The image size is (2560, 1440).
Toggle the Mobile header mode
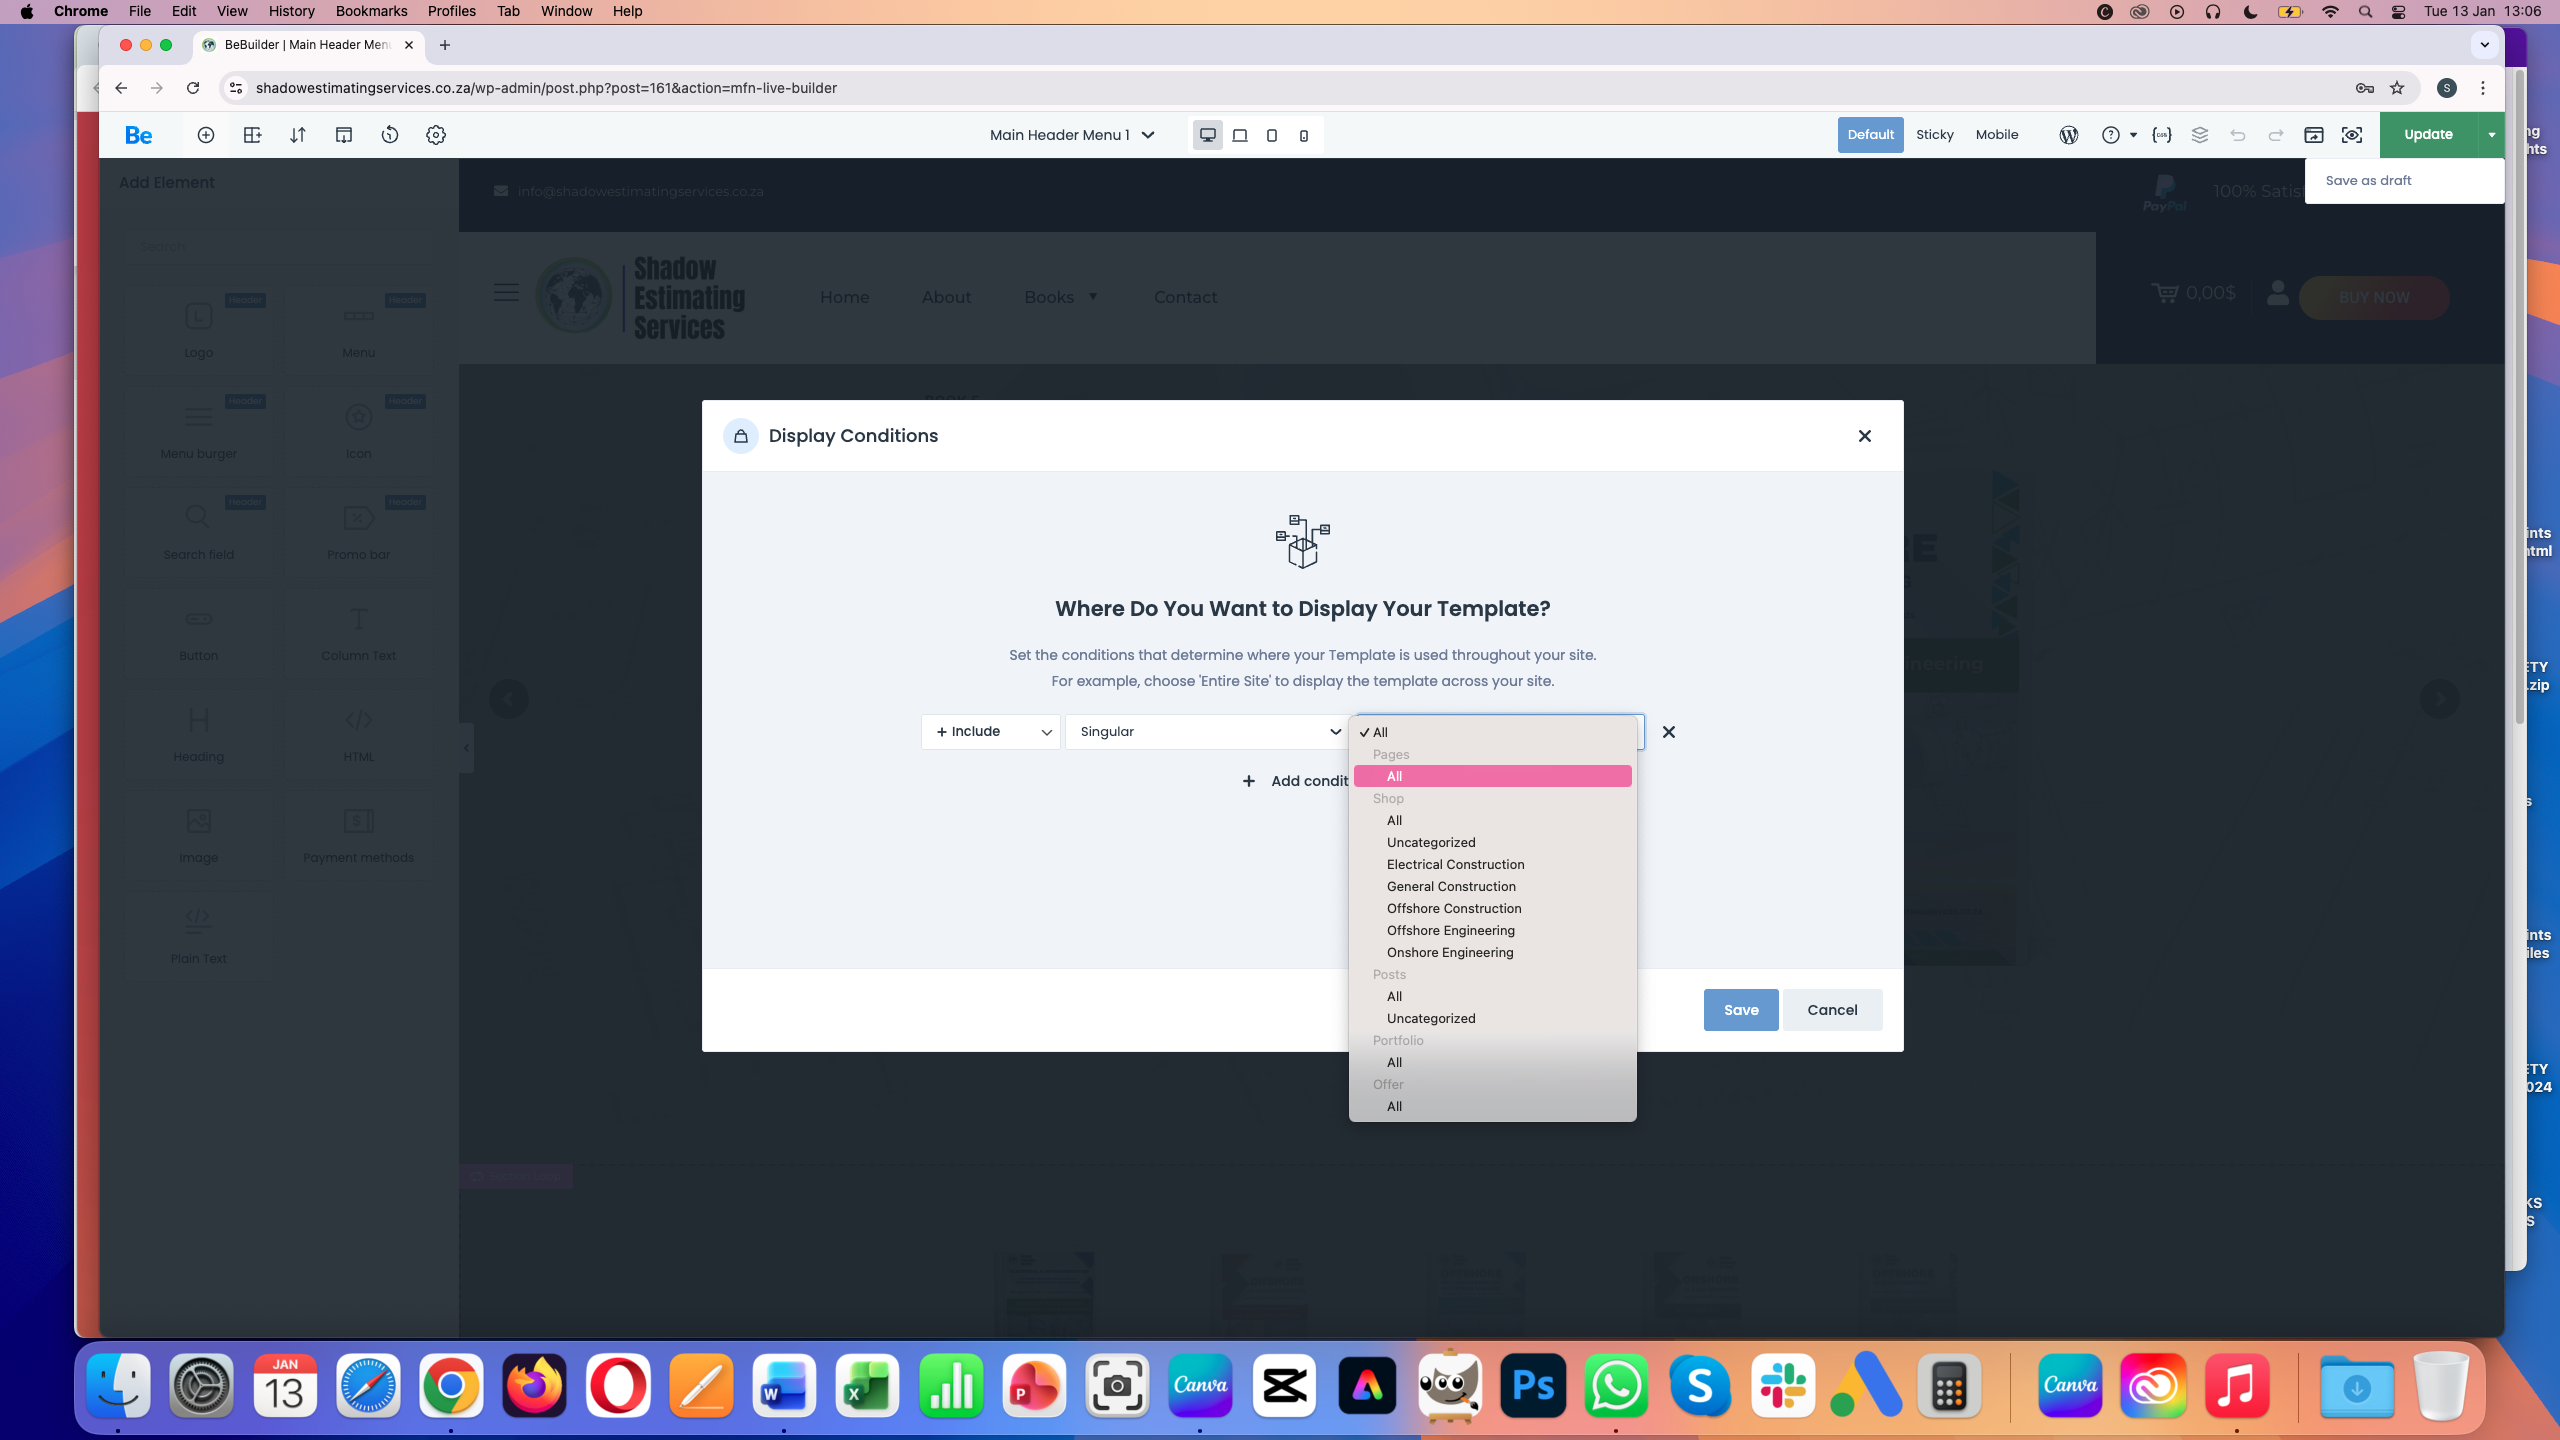coord(1996,135)
